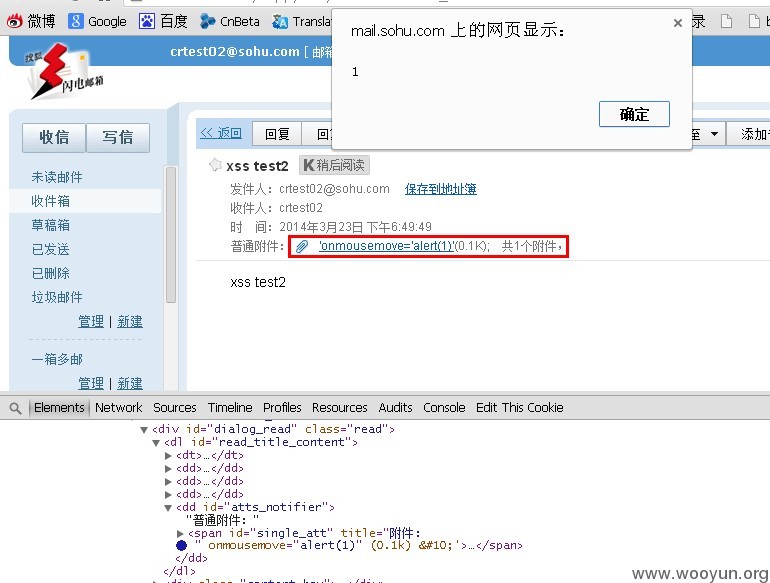Collapse the dl read_title_content node

[x=156, y=443]
